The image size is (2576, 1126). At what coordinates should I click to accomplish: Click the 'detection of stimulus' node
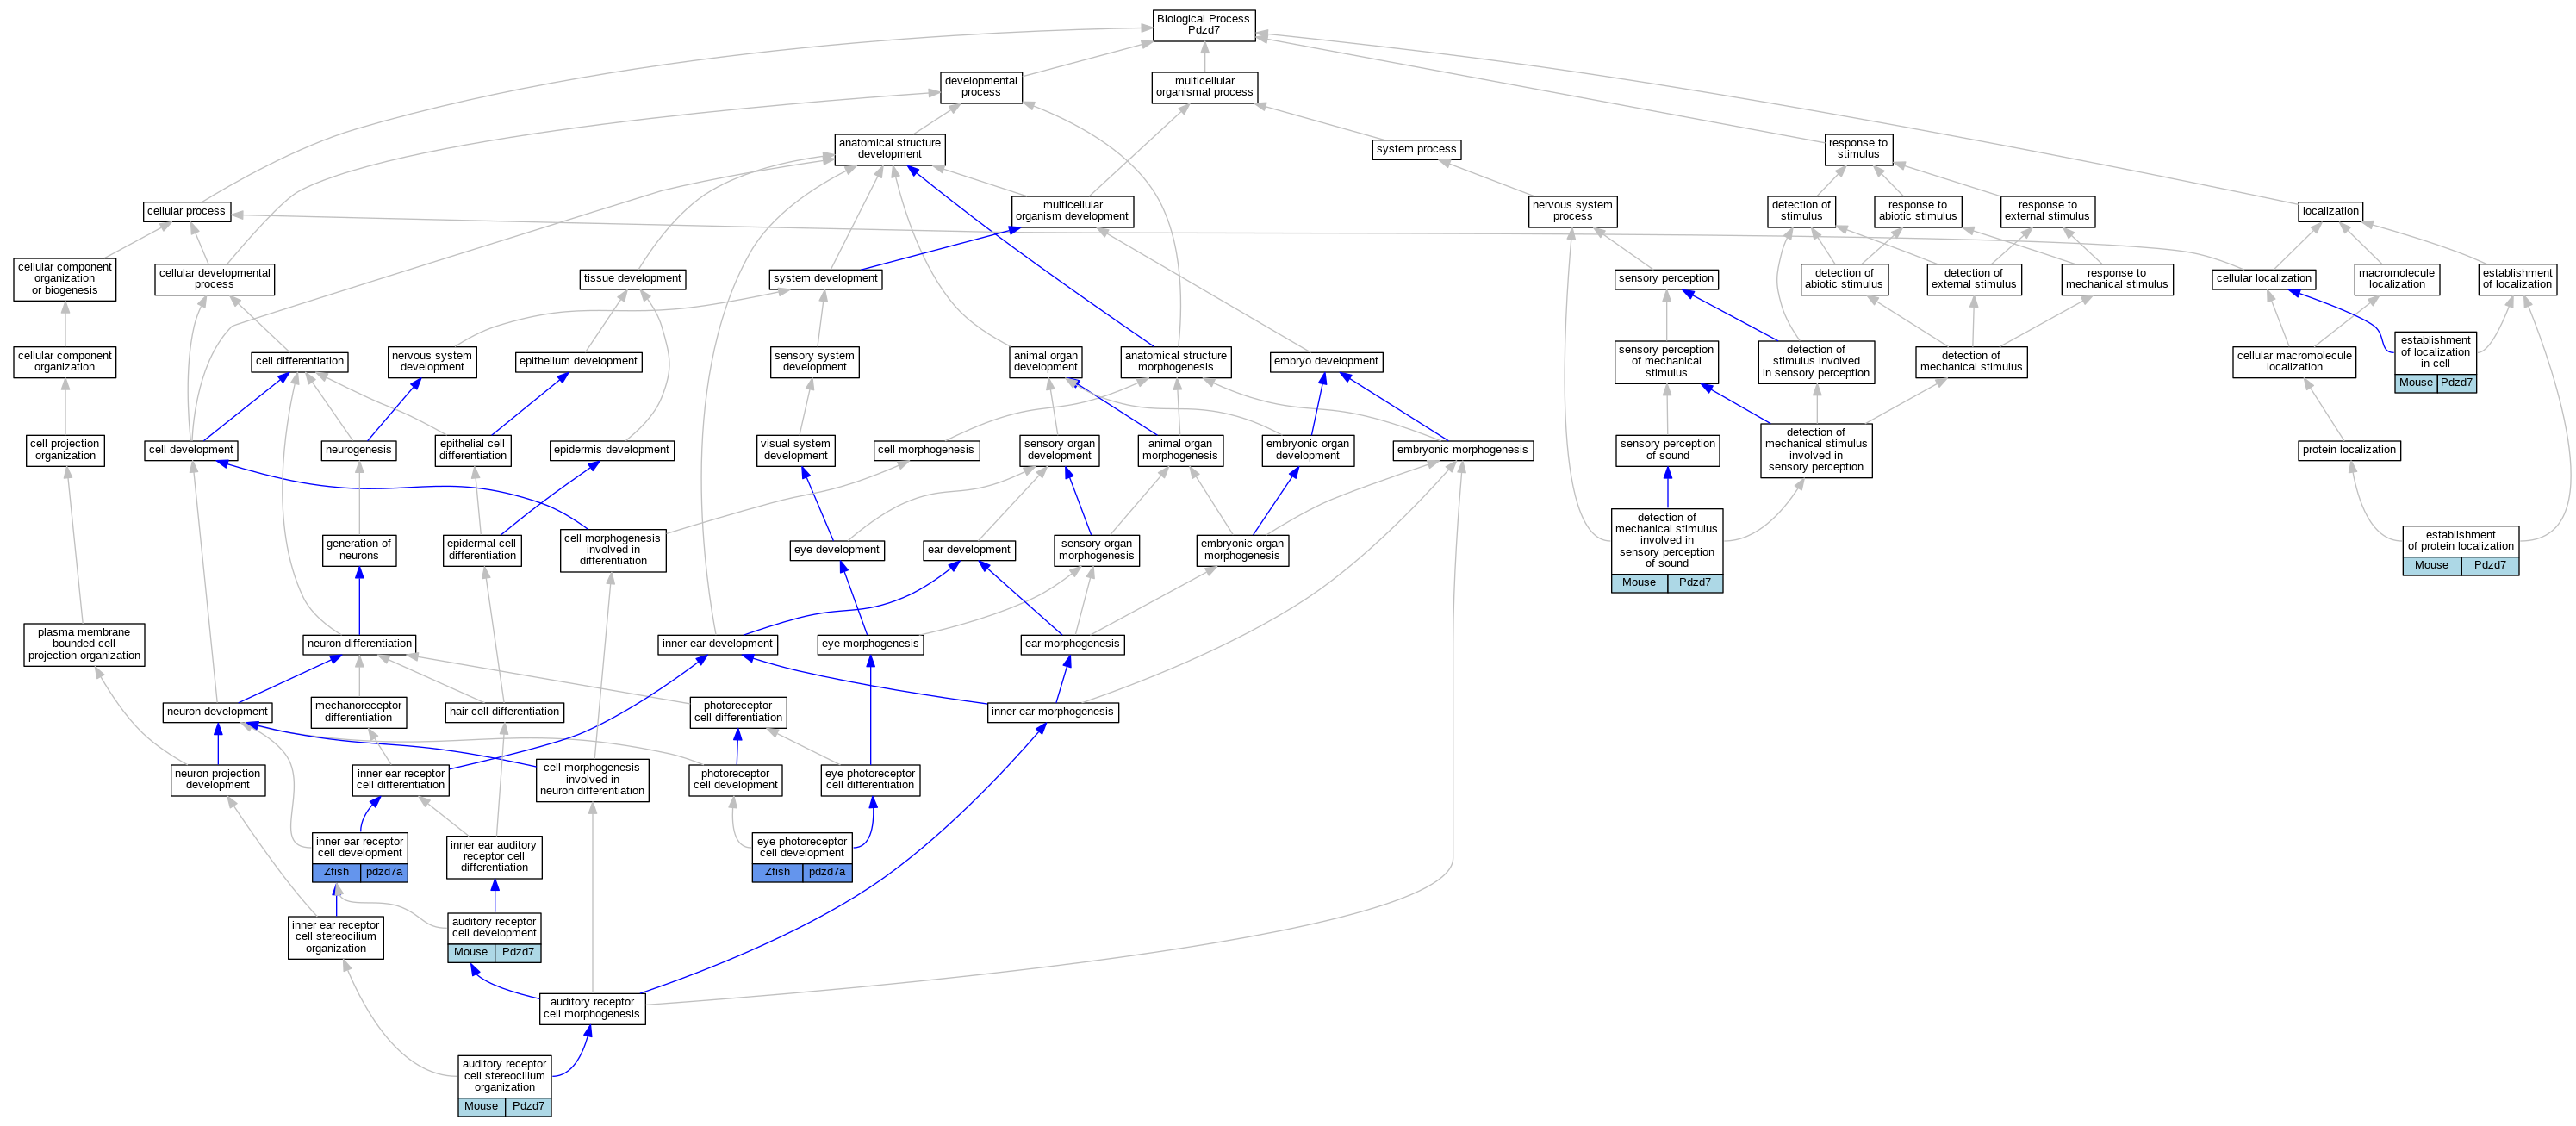[1801, 211]
